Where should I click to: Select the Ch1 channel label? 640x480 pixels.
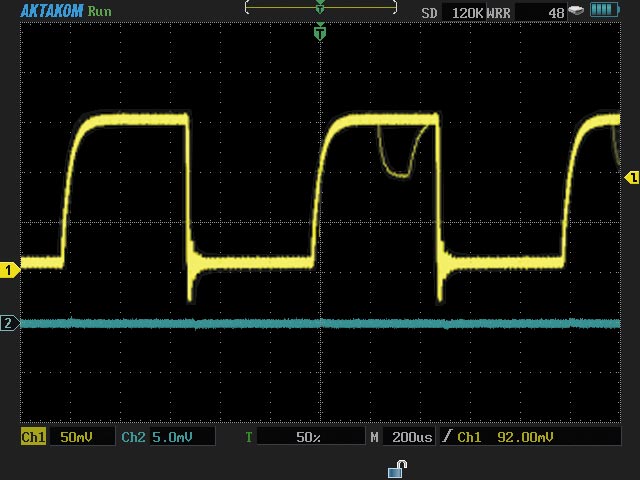pos(34,437)
